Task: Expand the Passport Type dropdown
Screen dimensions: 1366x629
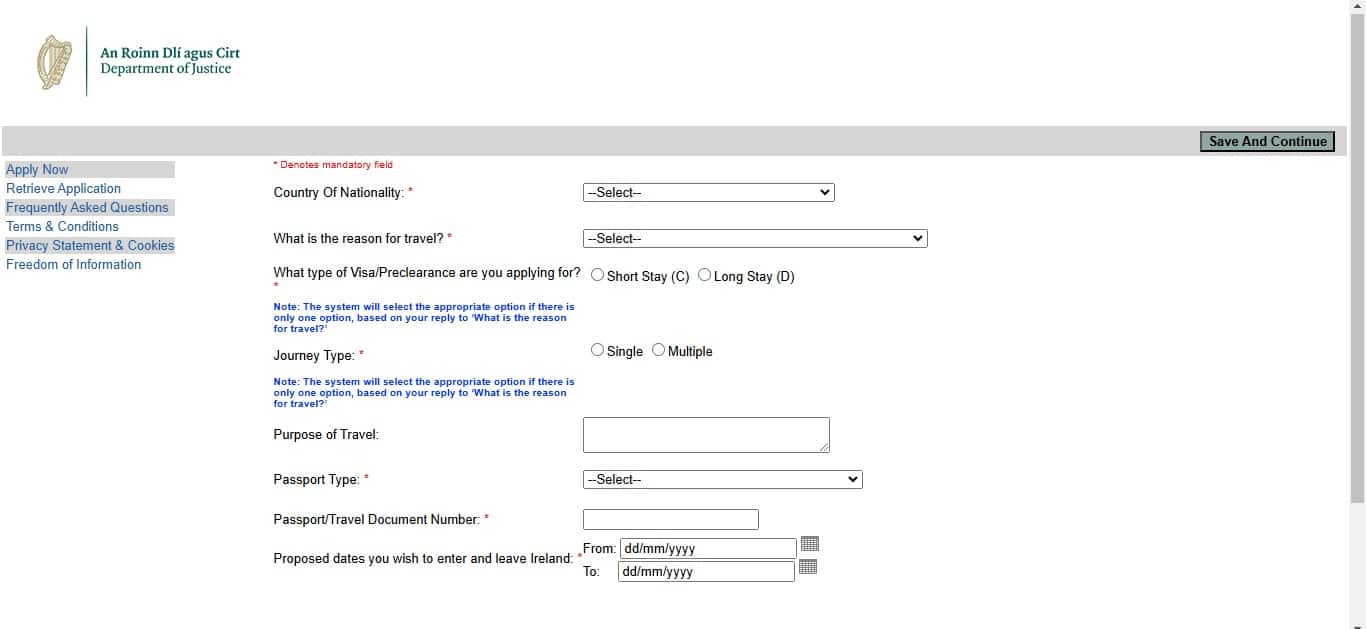Action: [x=723, y=480]
